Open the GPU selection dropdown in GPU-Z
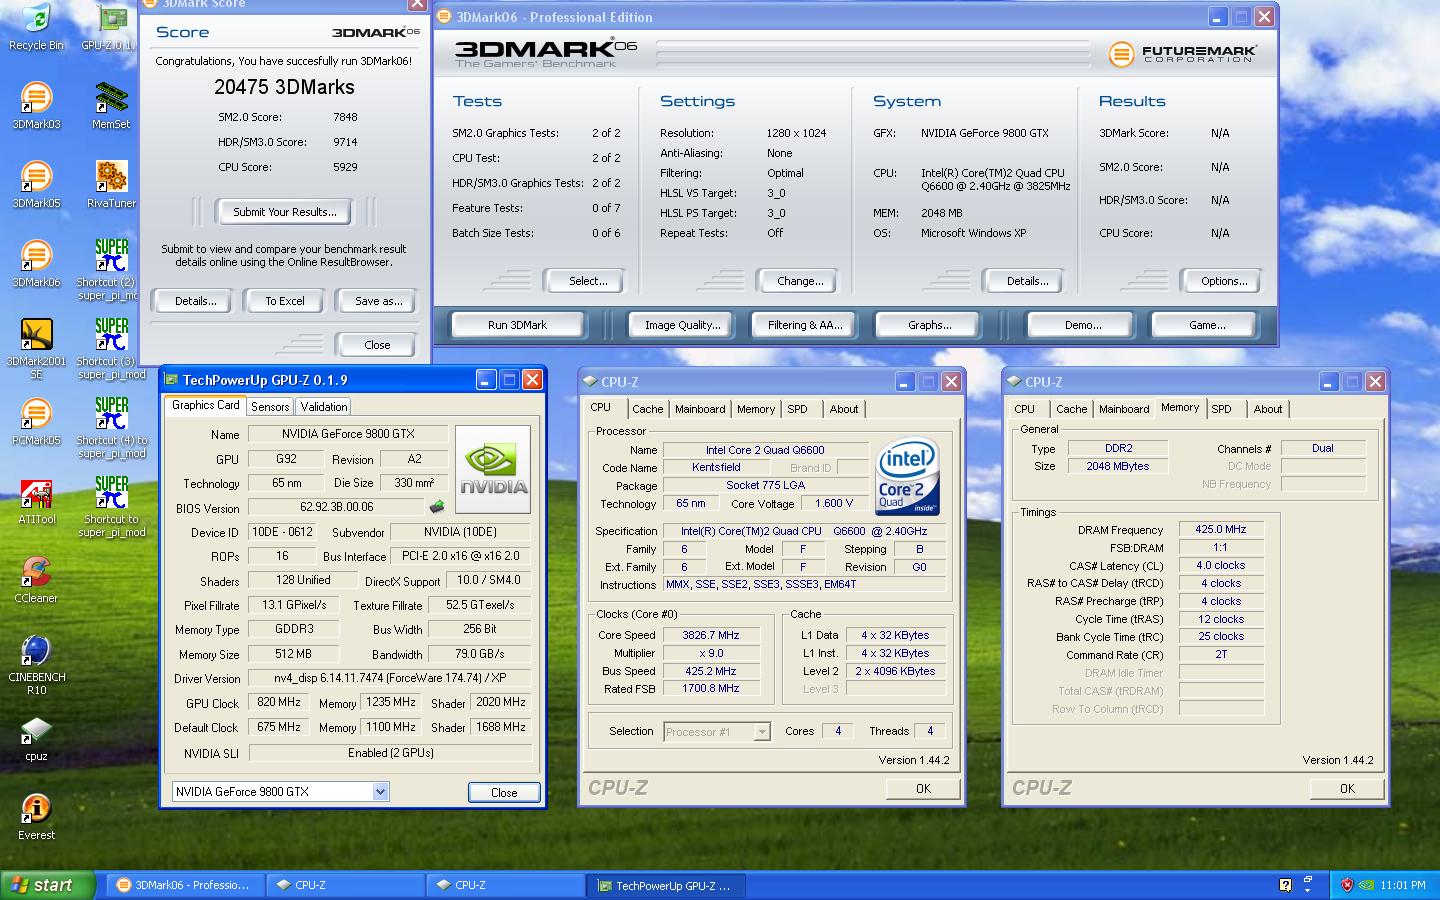This screenshot has width=1440, height=900. point(380,791)
